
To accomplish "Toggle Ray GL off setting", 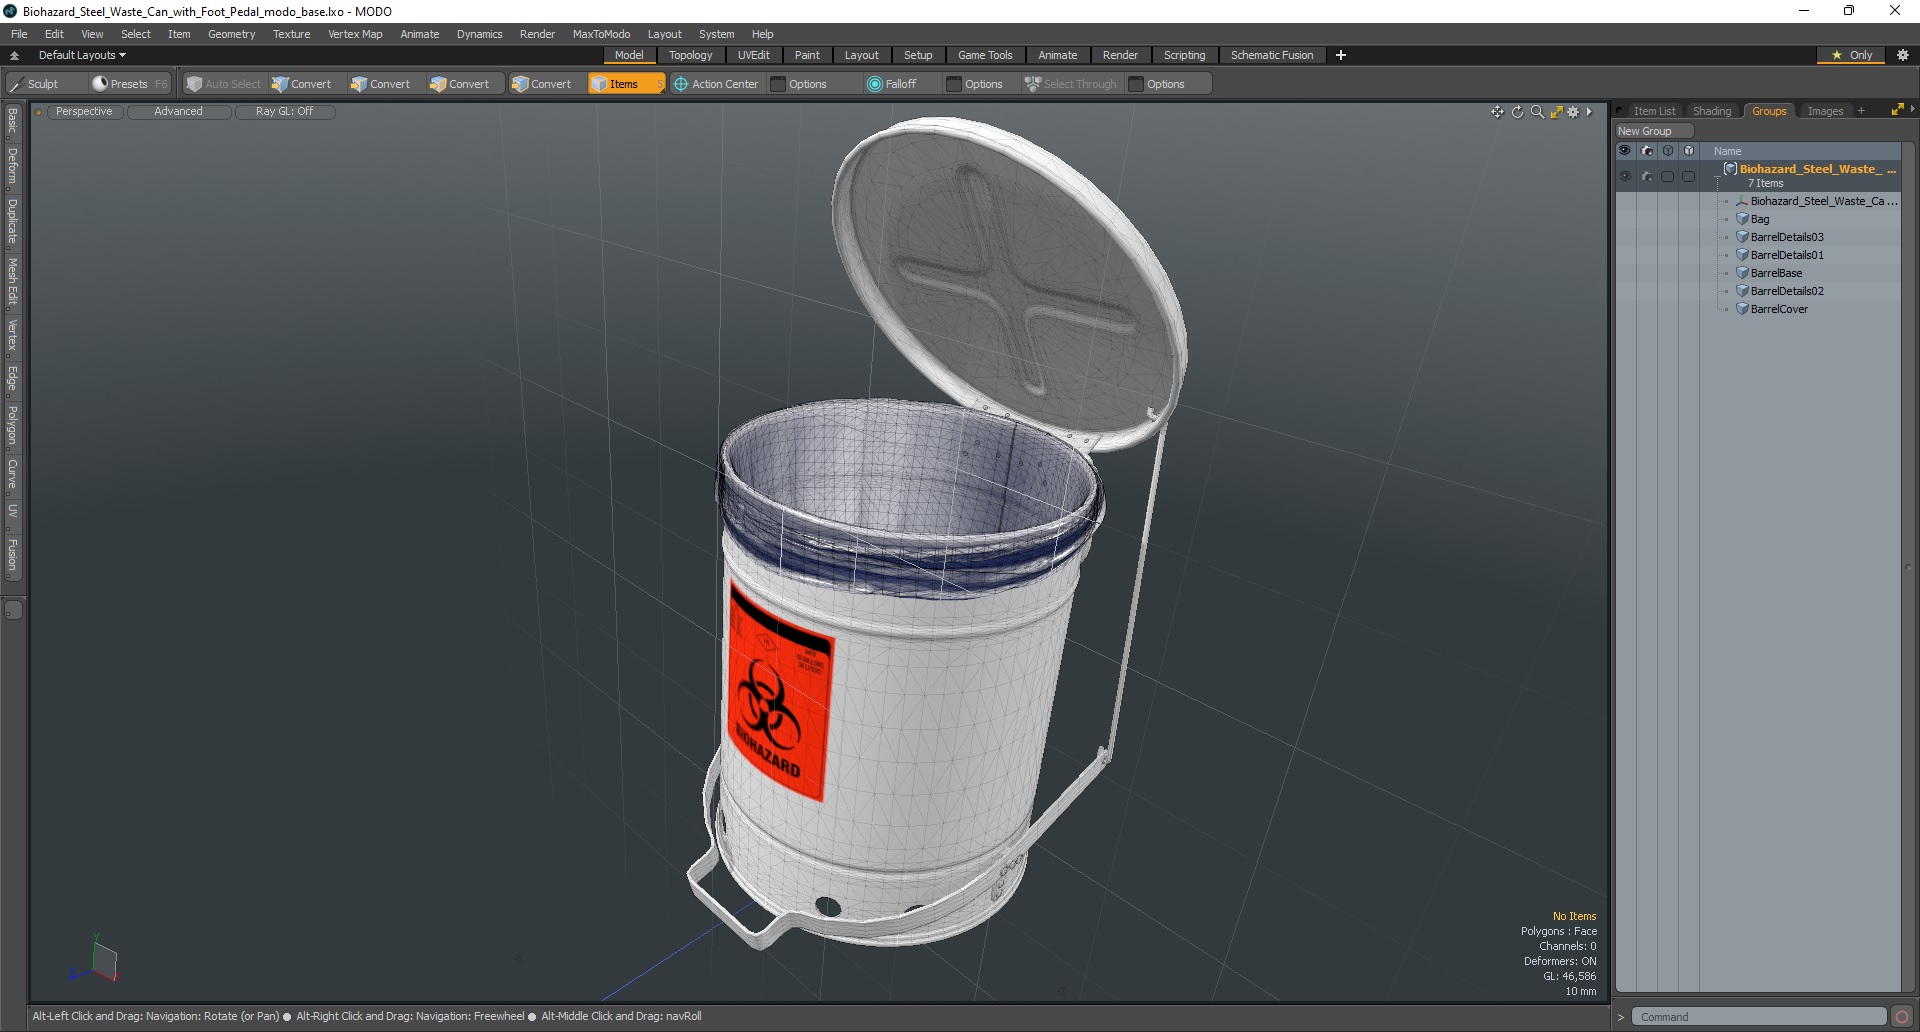I will click(x=284, y=111).
